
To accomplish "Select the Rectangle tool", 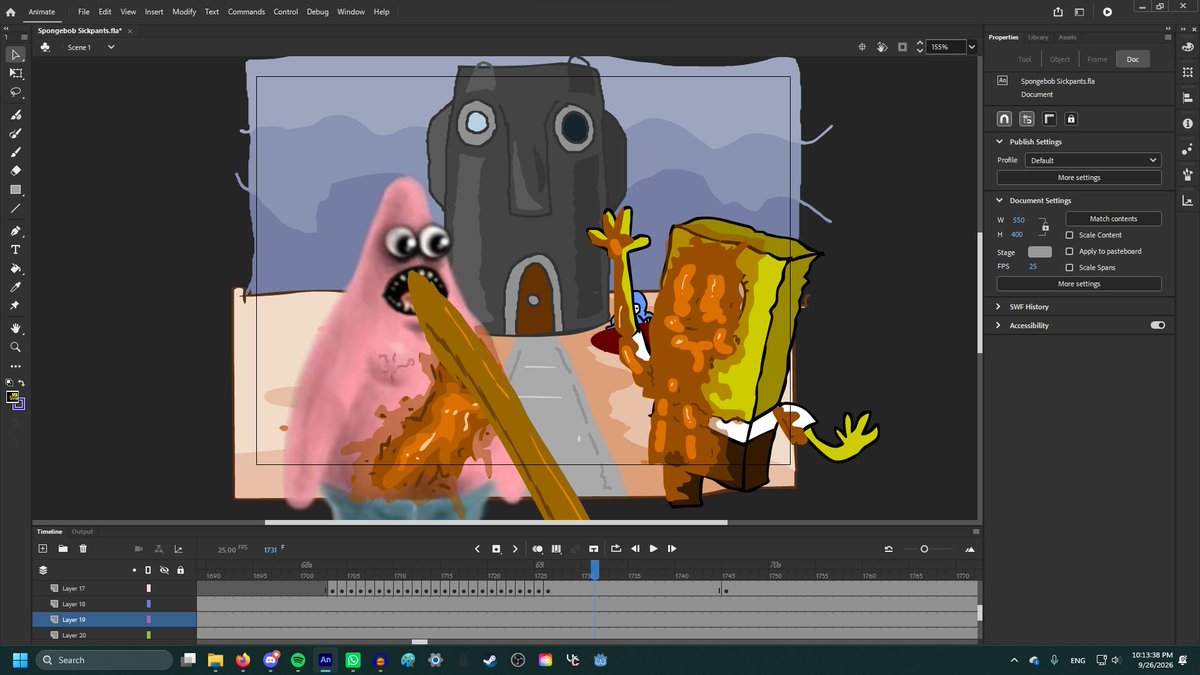I will click(x=16, y=189).
